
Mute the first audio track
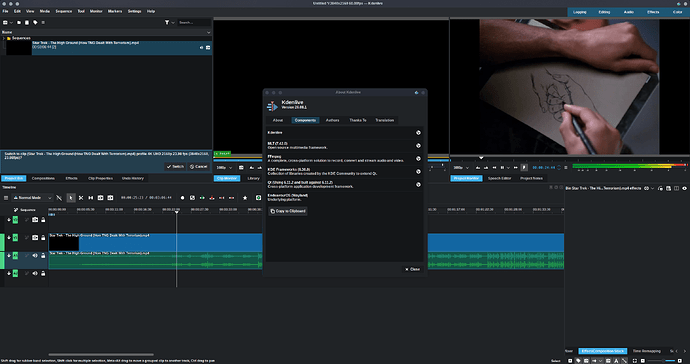coord(35,256)
